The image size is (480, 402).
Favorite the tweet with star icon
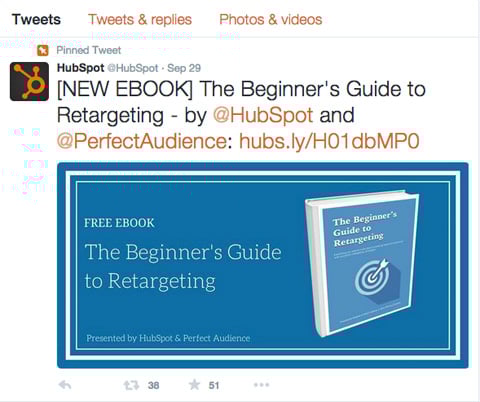click(x=194, y=385)
